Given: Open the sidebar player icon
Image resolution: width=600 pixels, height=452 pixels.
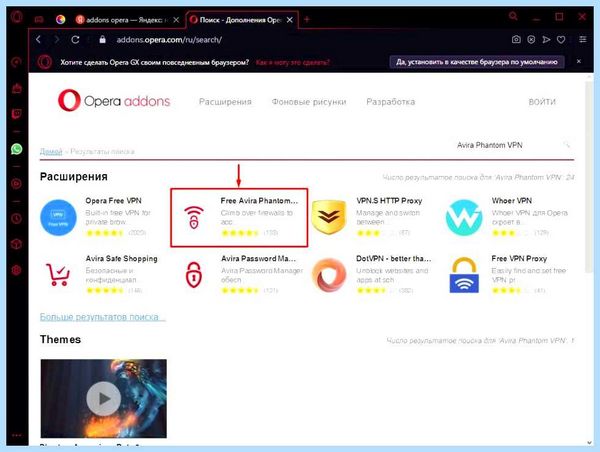Looking at the screenshot, I should (x=16, y=184).
